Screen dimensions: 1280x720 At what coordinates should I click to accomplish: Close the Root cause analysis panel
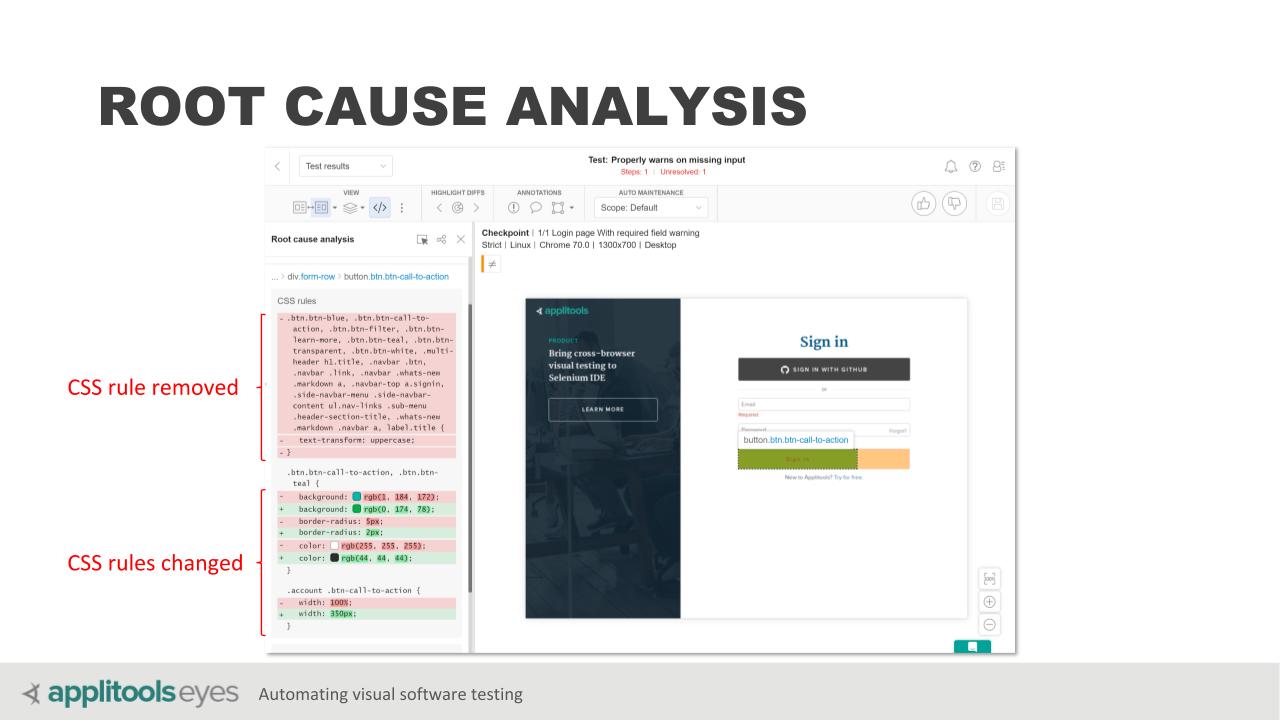pyautogui.click(x=460, y=240)
